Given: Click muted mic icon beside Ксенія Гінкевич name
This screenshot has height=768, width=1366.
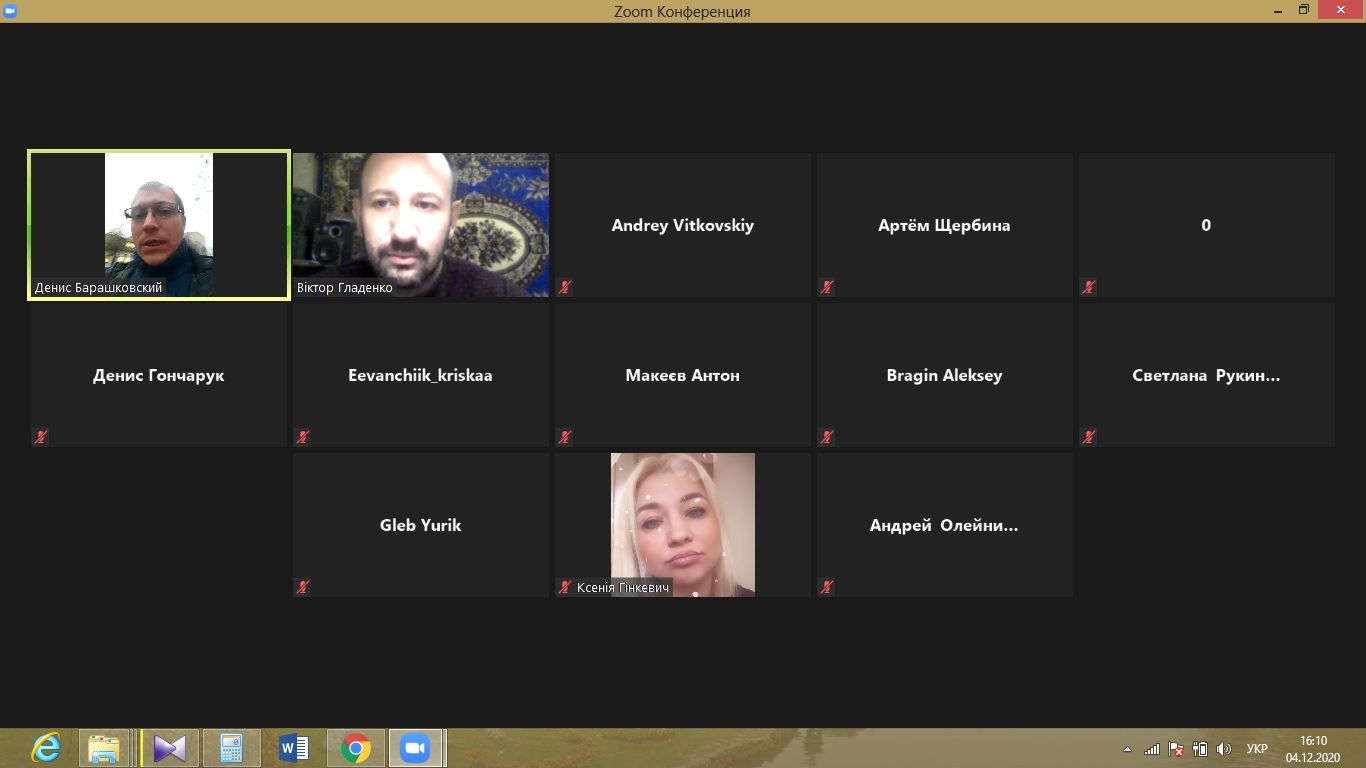Looking at the screenshot, I should tap(565, 587).
